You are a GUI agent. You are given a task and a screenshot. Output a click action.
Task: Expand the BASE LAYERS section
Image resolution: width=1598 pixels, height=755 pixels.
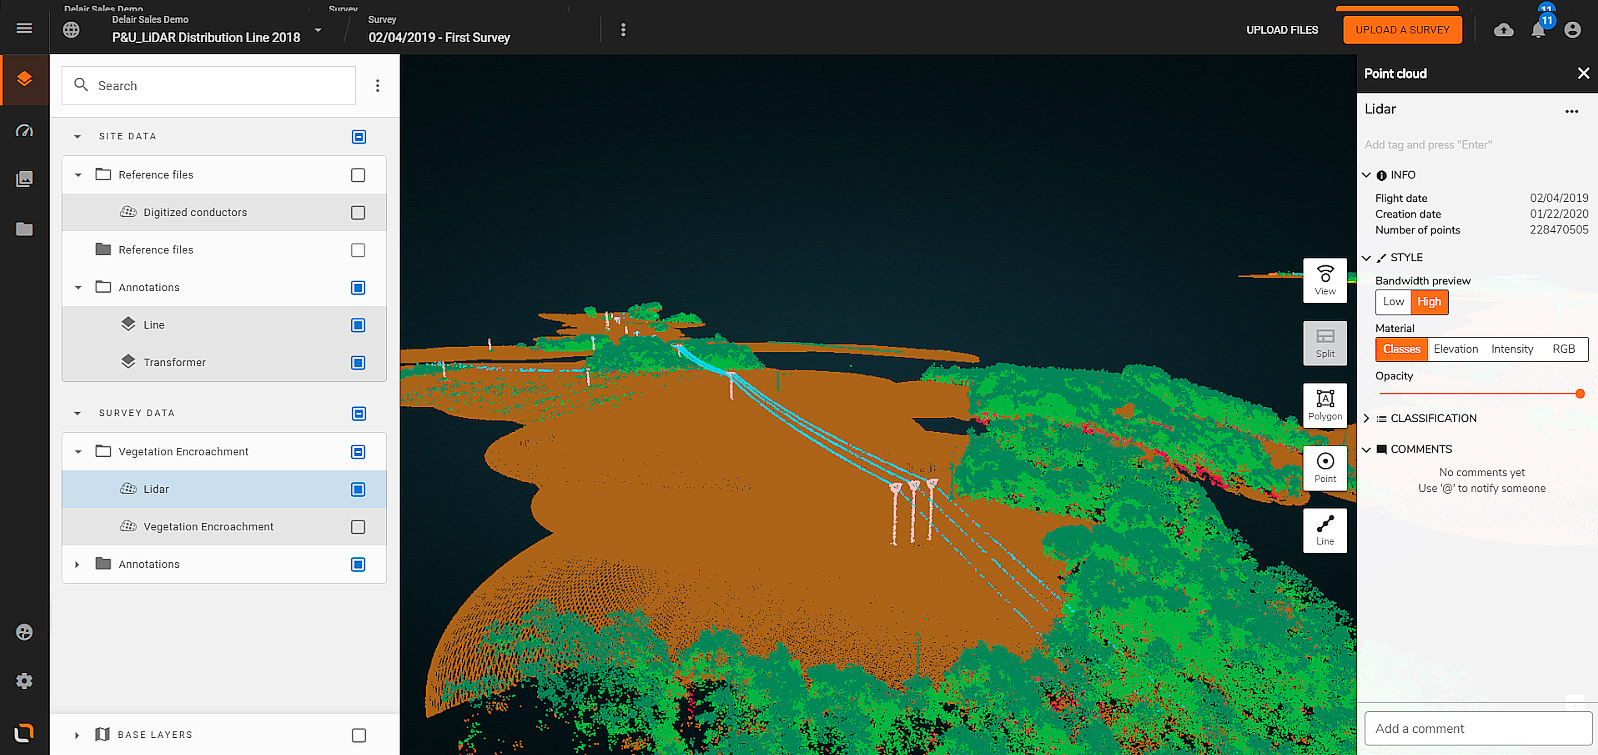pos(77,735)
